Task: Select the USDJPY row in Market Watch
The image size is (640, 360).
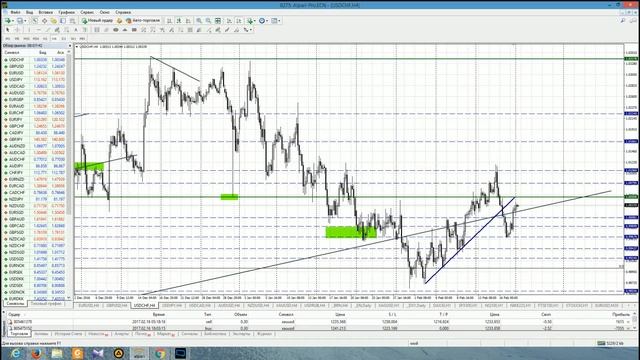Action: point(35,80)
